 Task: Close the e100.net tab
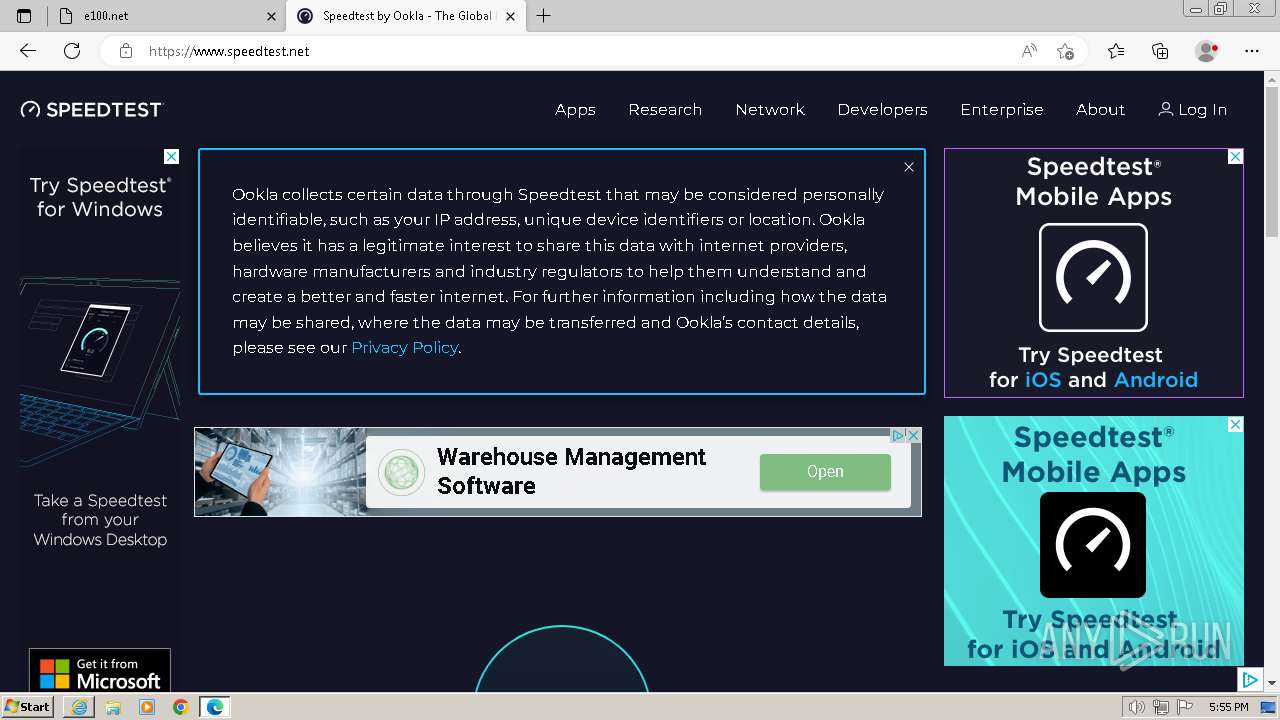click(272, 16)
